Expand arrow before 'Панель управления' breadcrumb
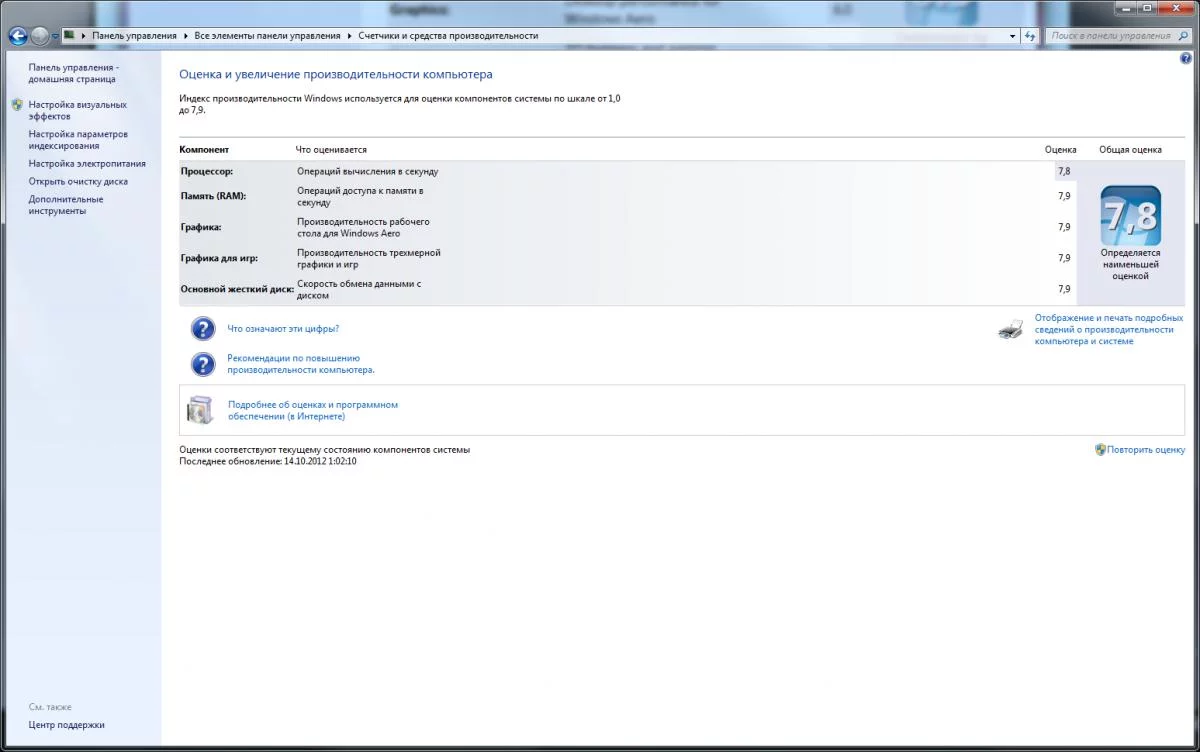1200x752 pixels. pyautogui.click(x=84, y=35)
